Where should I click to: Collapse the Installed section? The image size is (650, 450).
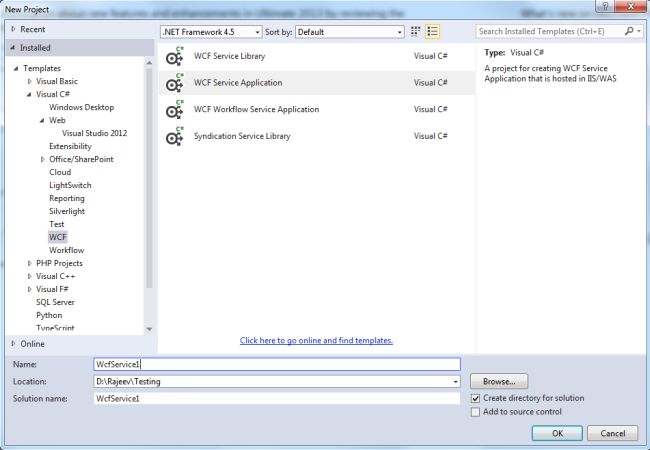click(13, 48)
